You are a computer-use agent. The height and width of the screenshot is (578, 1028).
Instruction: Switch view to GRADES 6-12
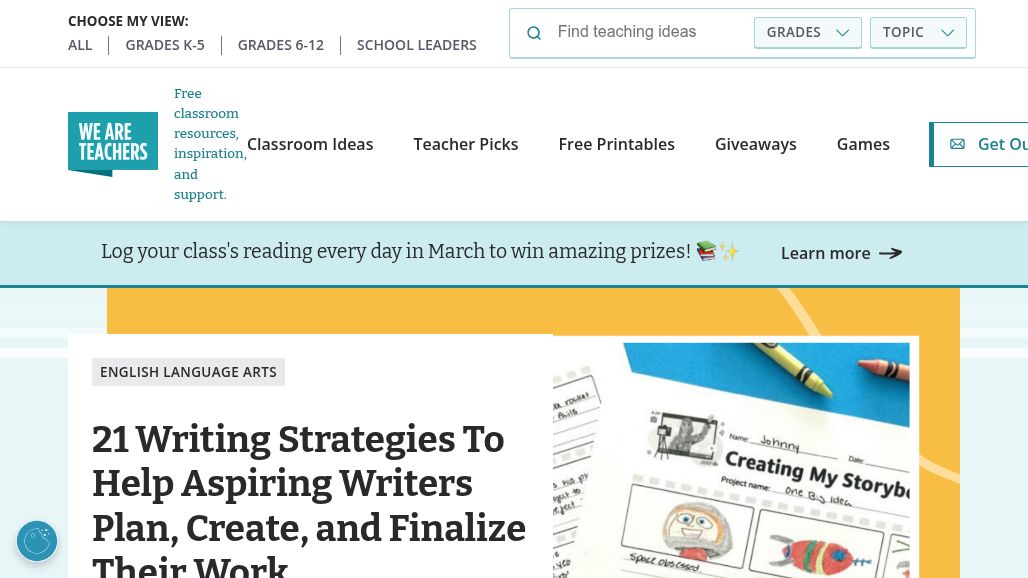[x=281, y=45]
